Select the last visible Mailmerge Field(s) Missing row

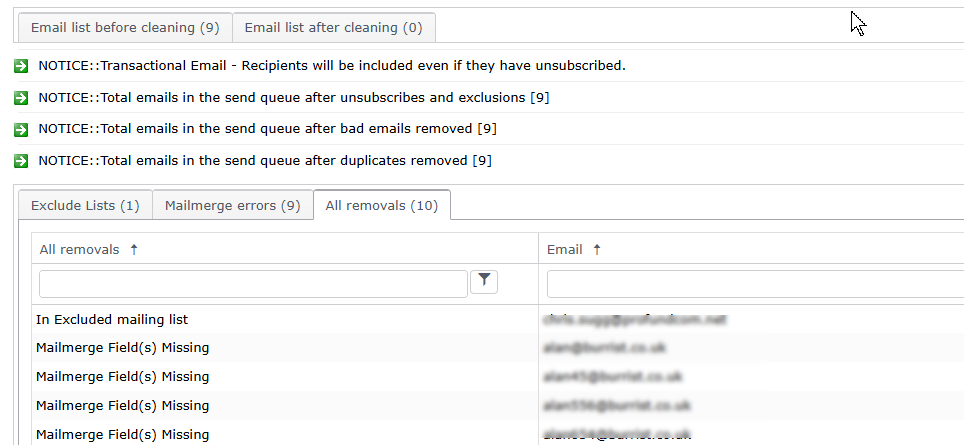coord(122,434)
